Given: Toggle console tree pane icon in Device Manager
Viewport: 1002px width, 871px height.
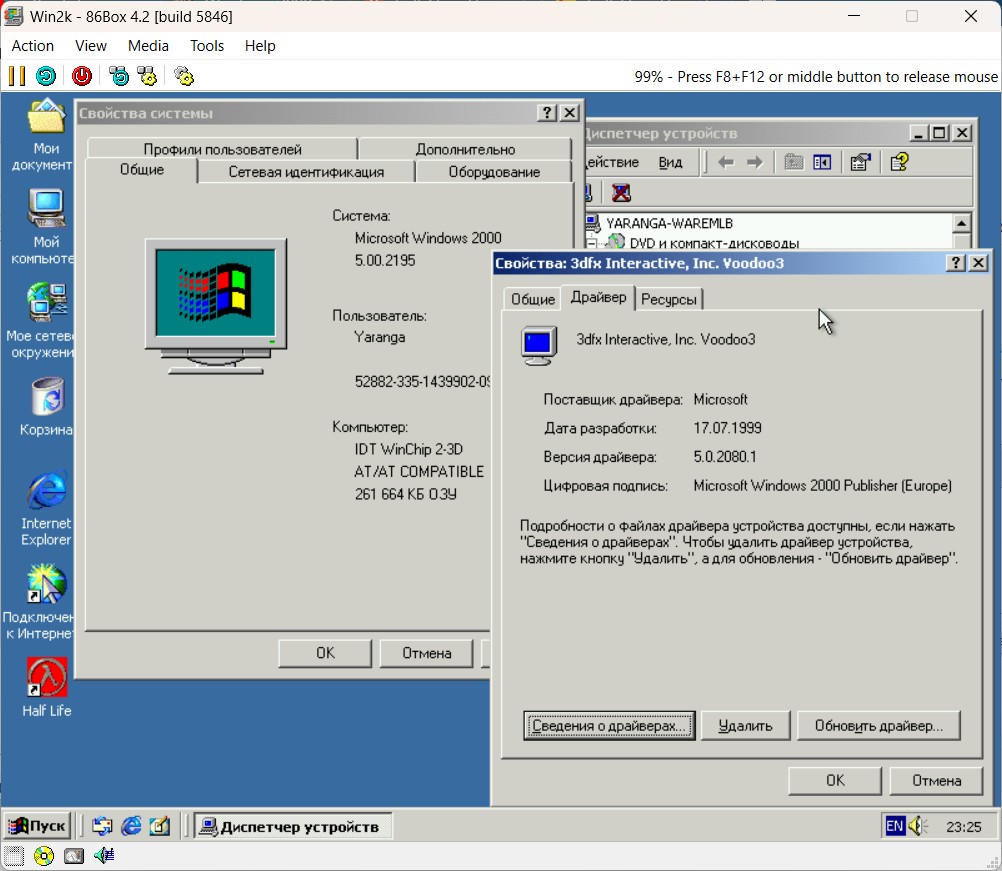Looking at the screenshot, I should tap(822, 162).
